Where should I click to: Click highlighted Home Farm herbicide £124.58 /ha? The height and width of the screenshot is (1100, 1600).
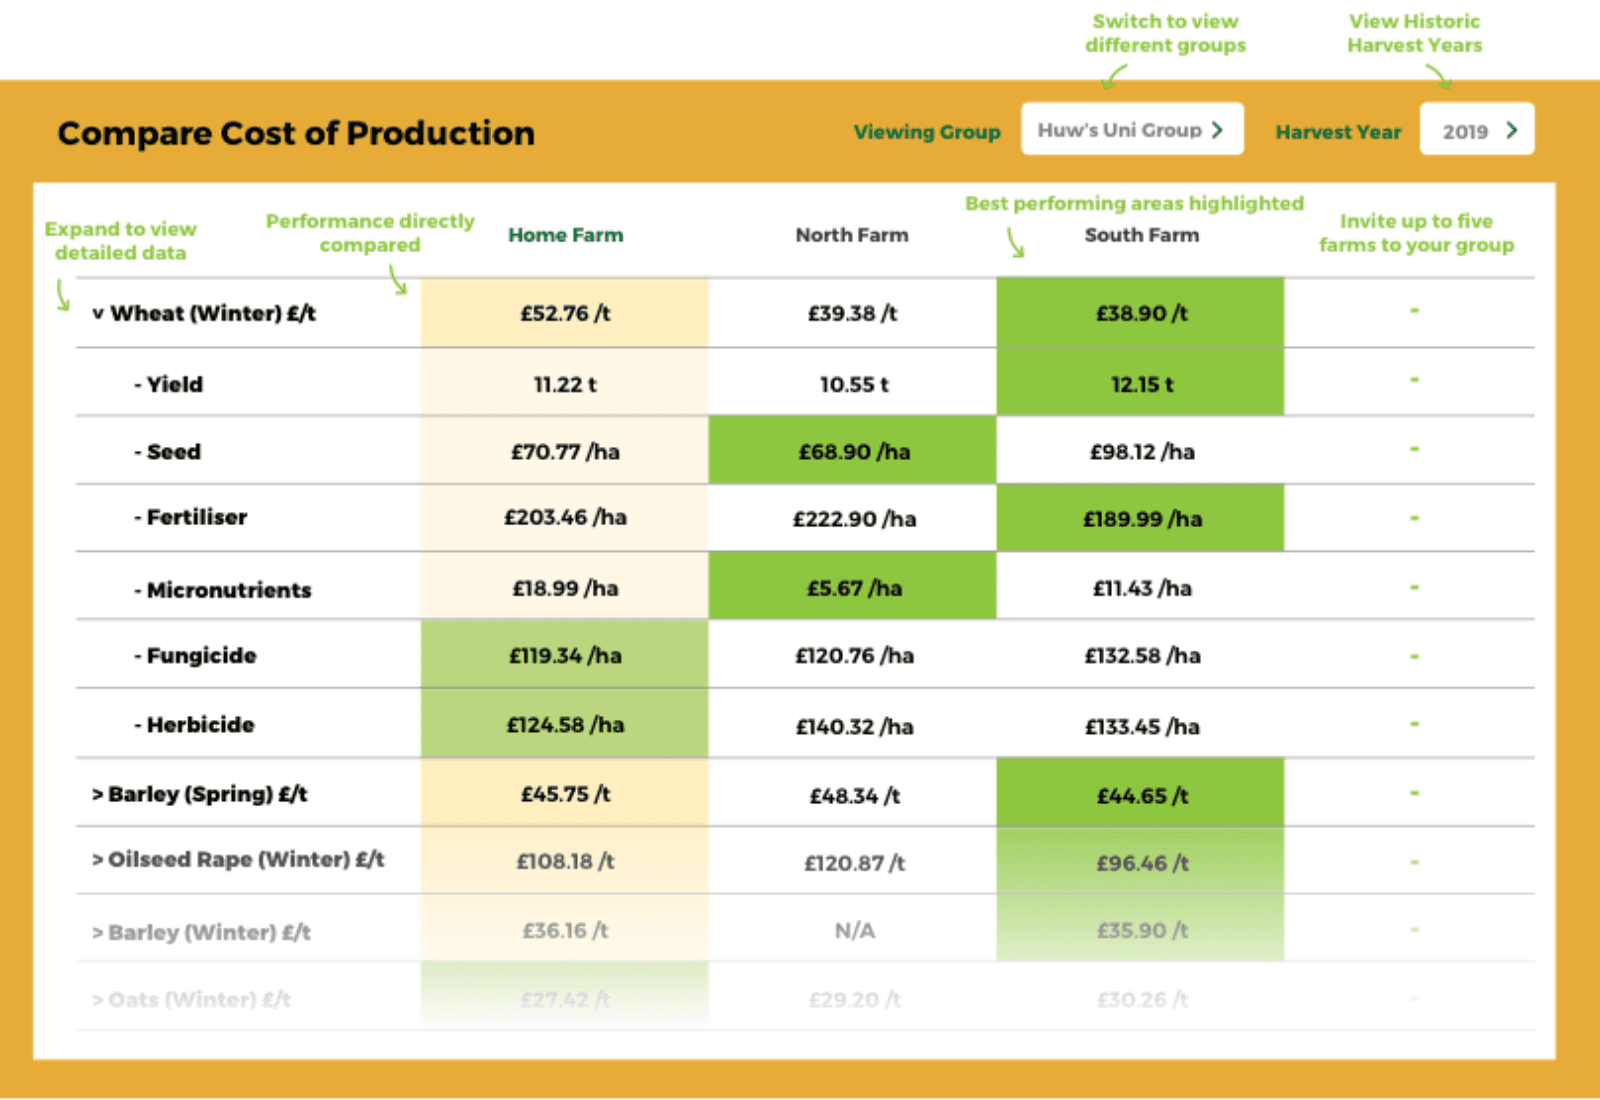(565, 725)
